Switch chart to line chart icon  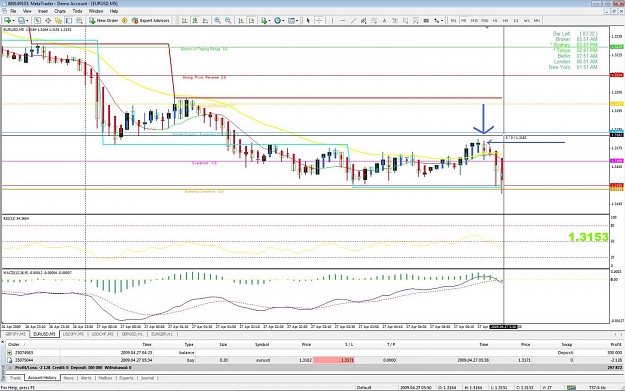(205, 20)
